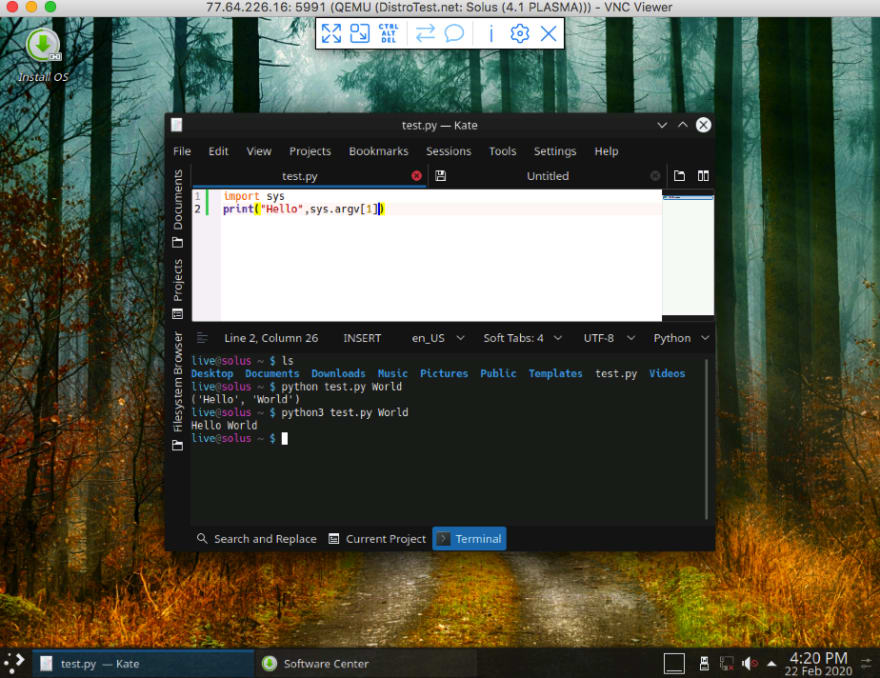Open the UTF-8 encoding dropdown
The width and height of the screenshot is (880, 678).
[609, 338]
